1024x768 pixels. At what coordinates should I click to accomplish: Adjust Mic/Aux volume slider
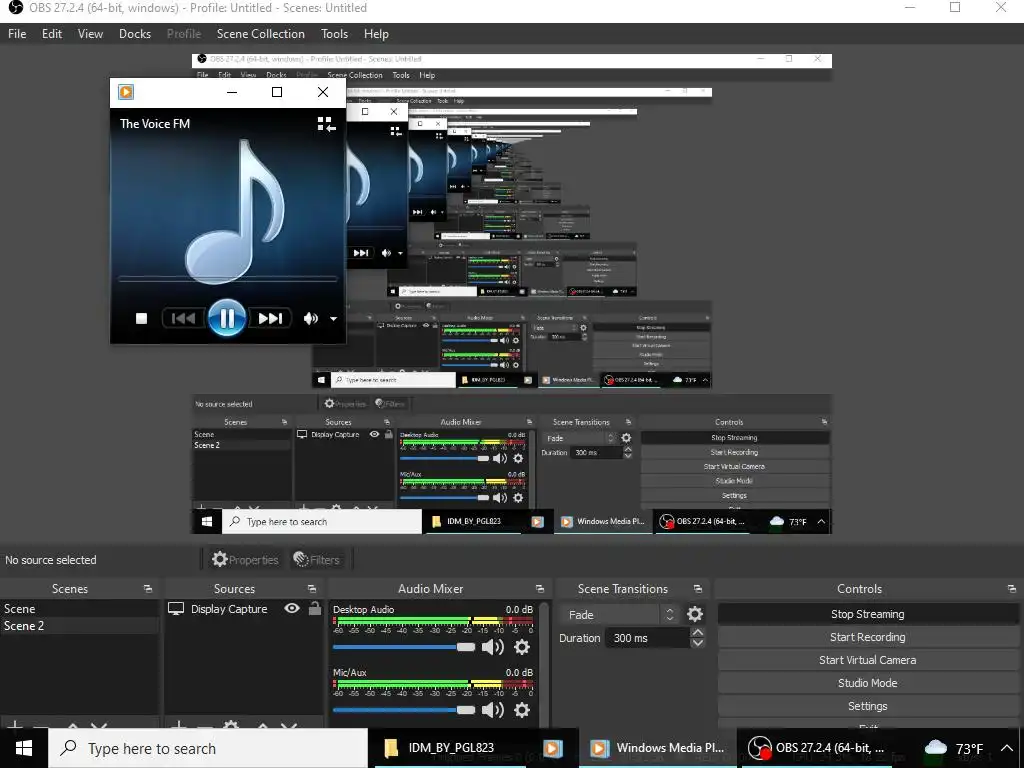(404, 710)
